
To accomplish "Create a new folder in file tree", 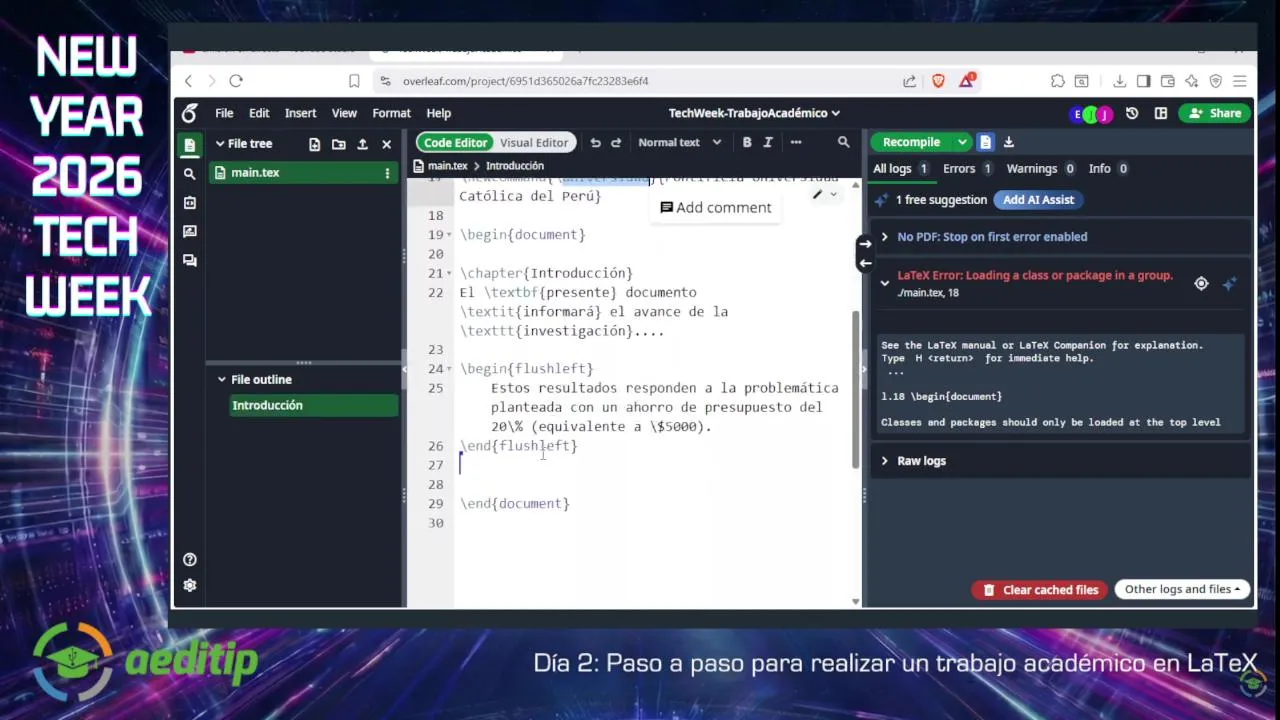I will coord(338,144).
